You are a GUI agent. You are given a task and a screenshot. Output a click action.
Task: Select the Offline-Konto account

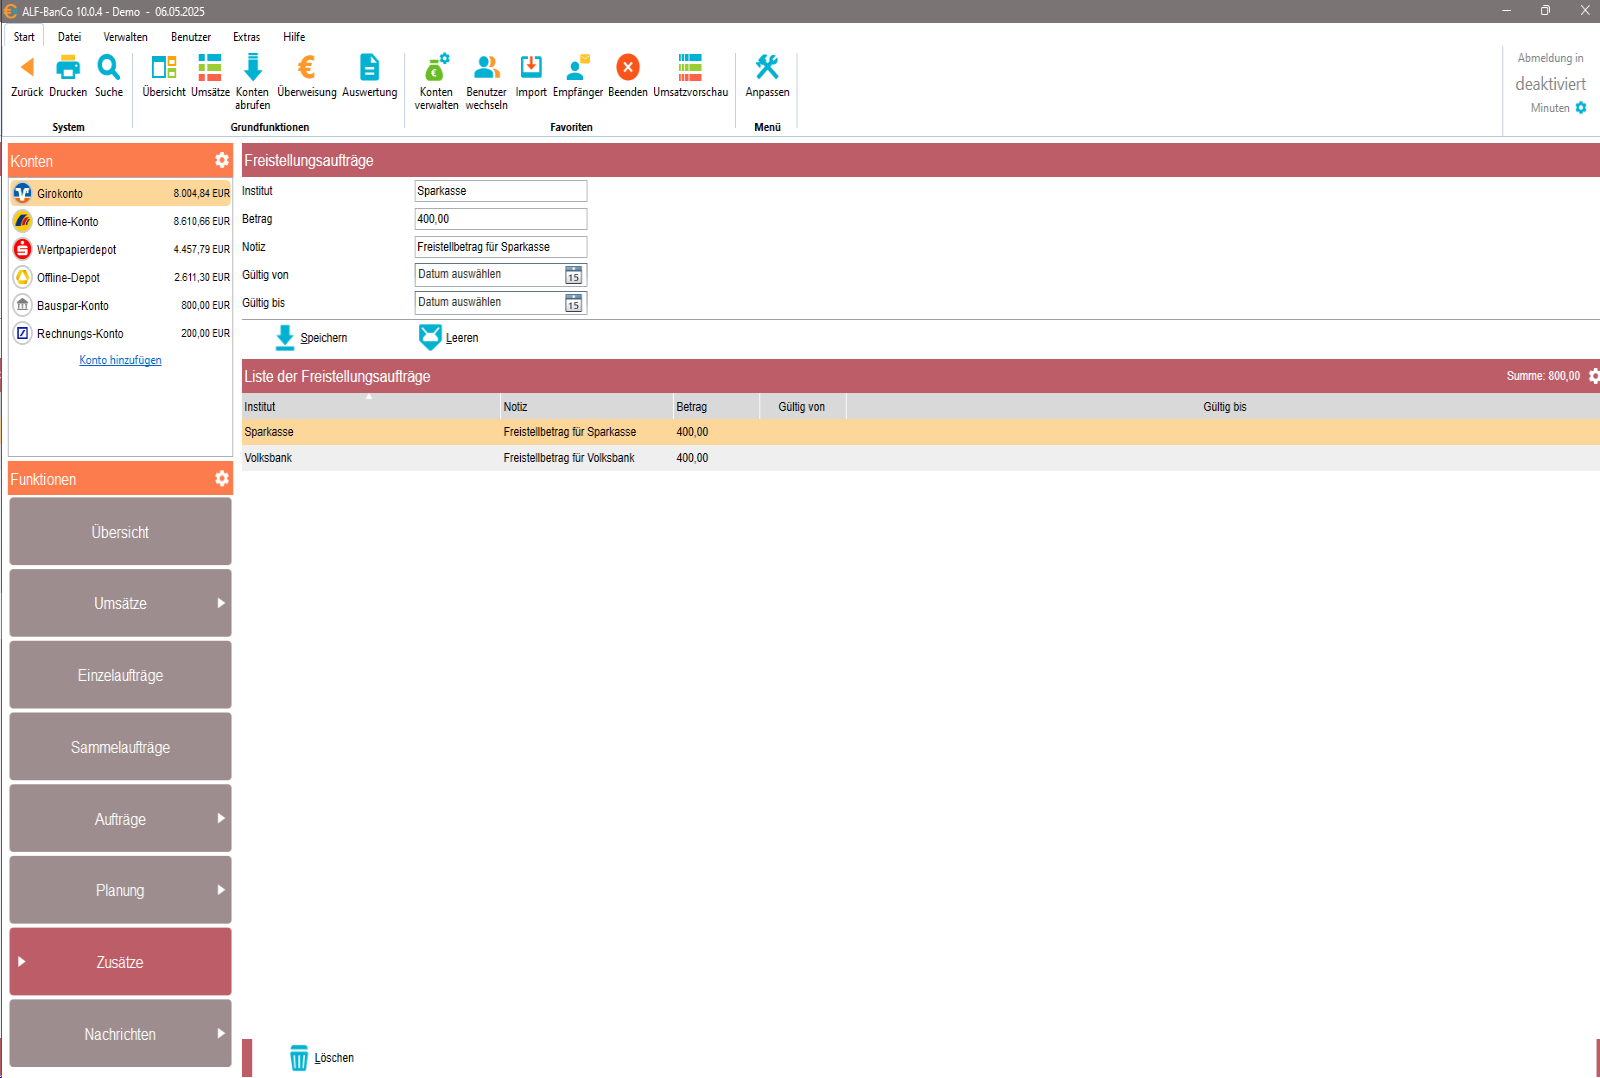pyautogui.click(x=120, y=221)
